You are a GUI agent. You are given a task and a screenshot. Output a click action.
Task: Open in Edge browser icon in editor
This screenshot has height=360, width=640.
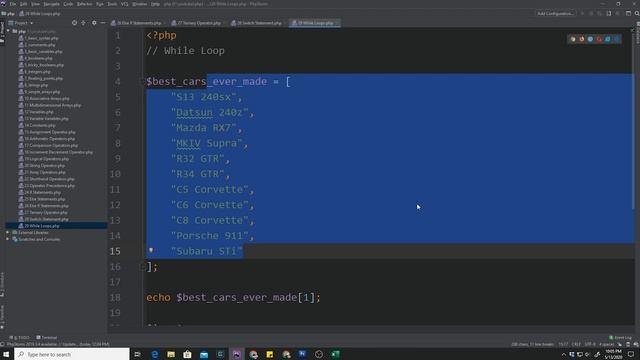point(617,39)
